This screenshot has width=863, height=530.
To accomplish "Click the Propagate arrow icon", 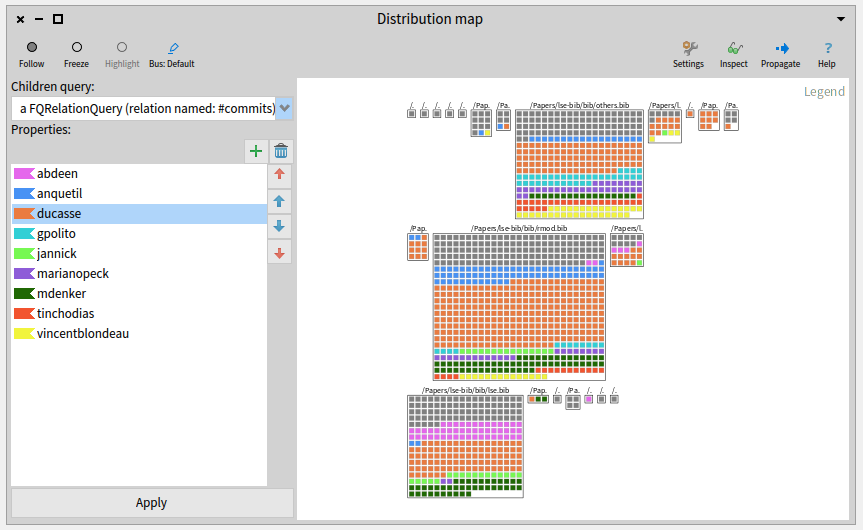I will (x=780, y=54).
